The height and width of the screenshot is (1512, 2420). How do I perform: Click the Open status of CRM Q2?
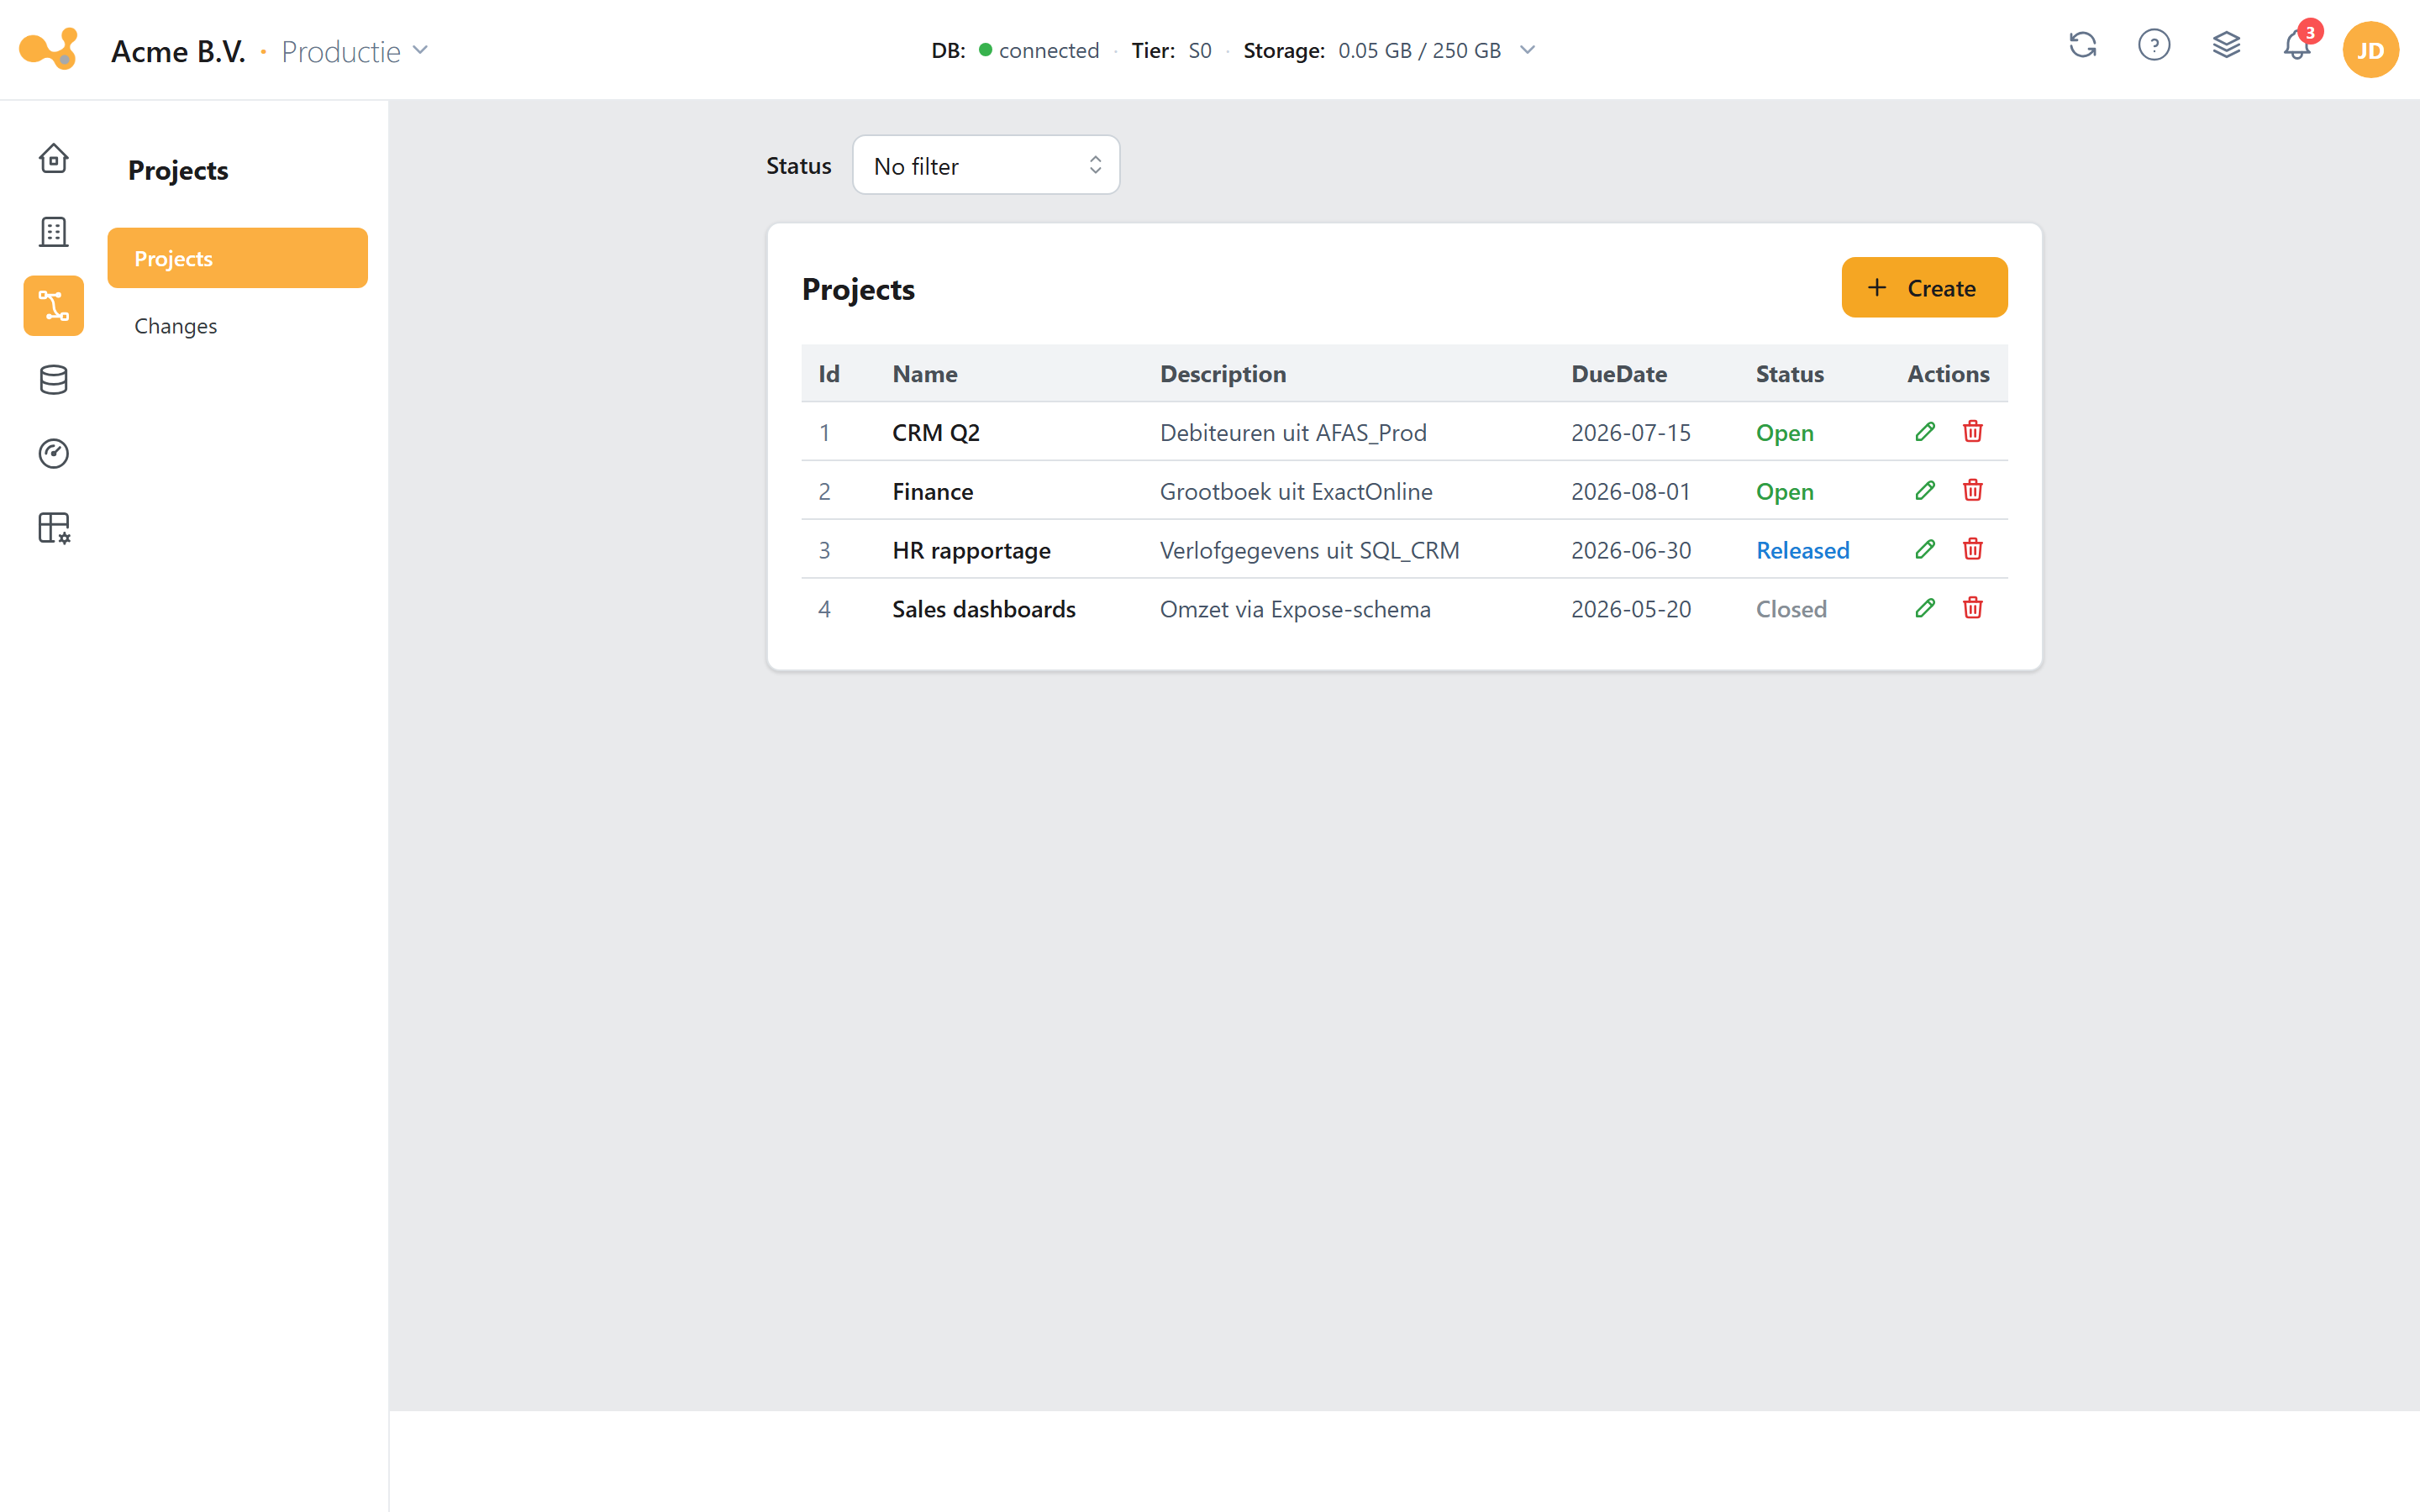coord(1785,433)
